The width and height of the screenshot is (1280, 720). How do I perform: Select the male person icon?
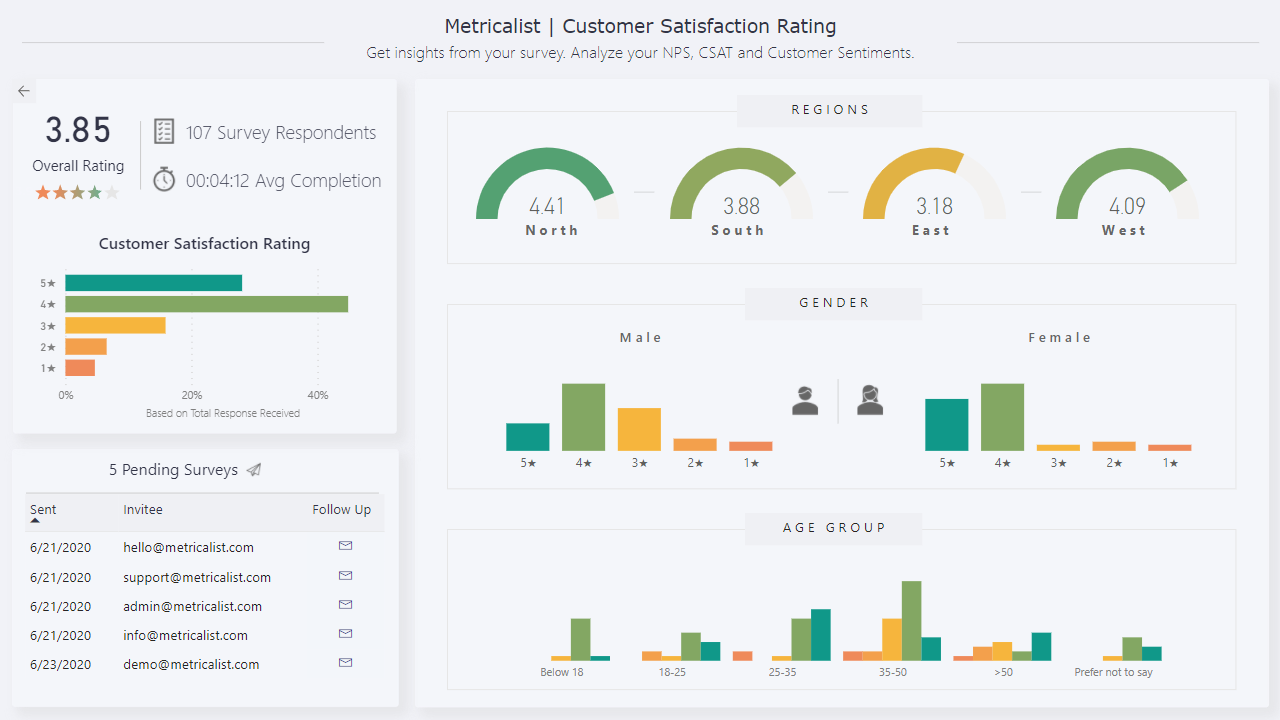[805, 400]
